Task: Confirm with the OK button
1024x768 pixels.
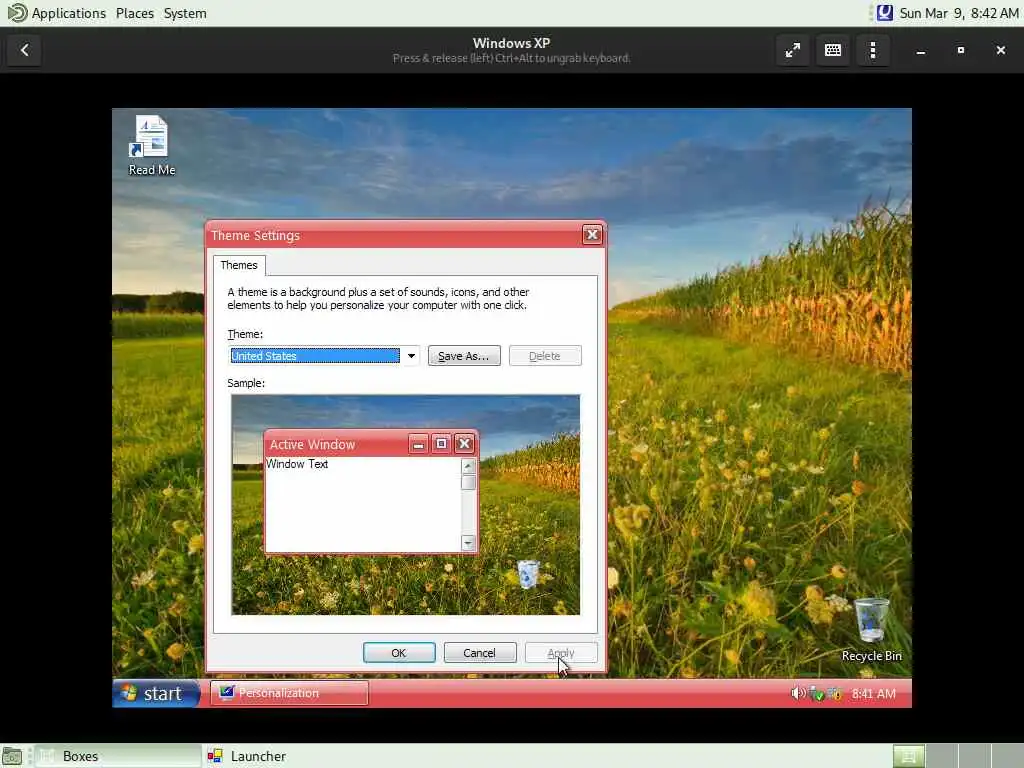Action: pyautogui.click(x=399, y=652)
